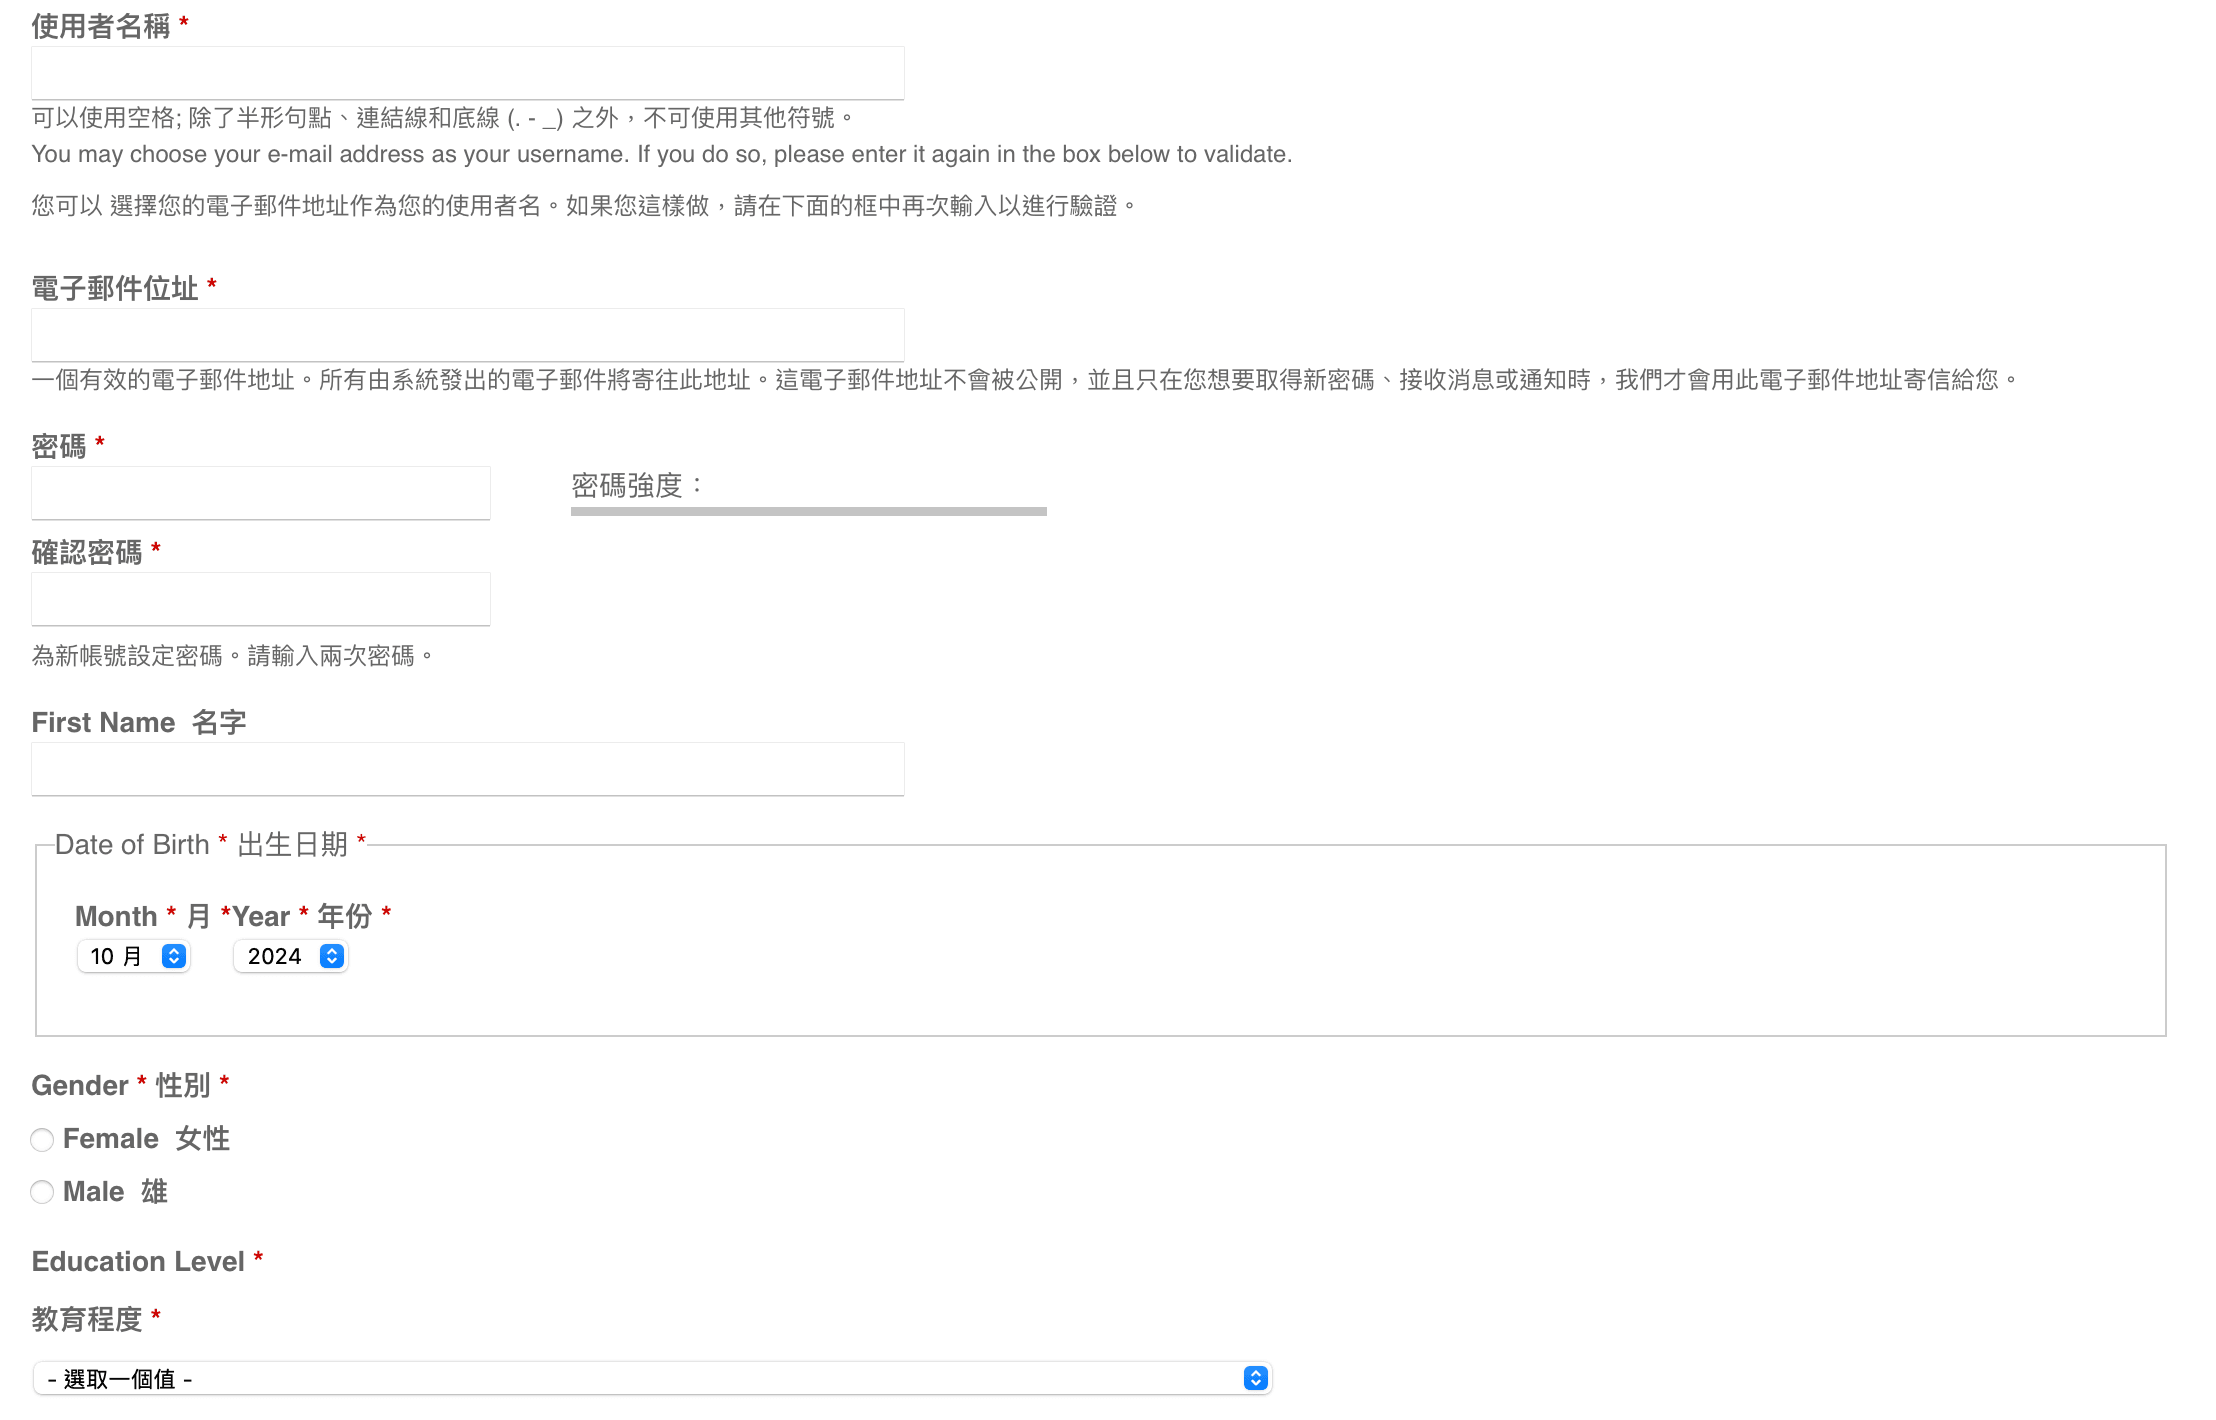Click the blue stepper arrows on Year select
This screenshot has height=1420, width=2216.
coord(332,957)
